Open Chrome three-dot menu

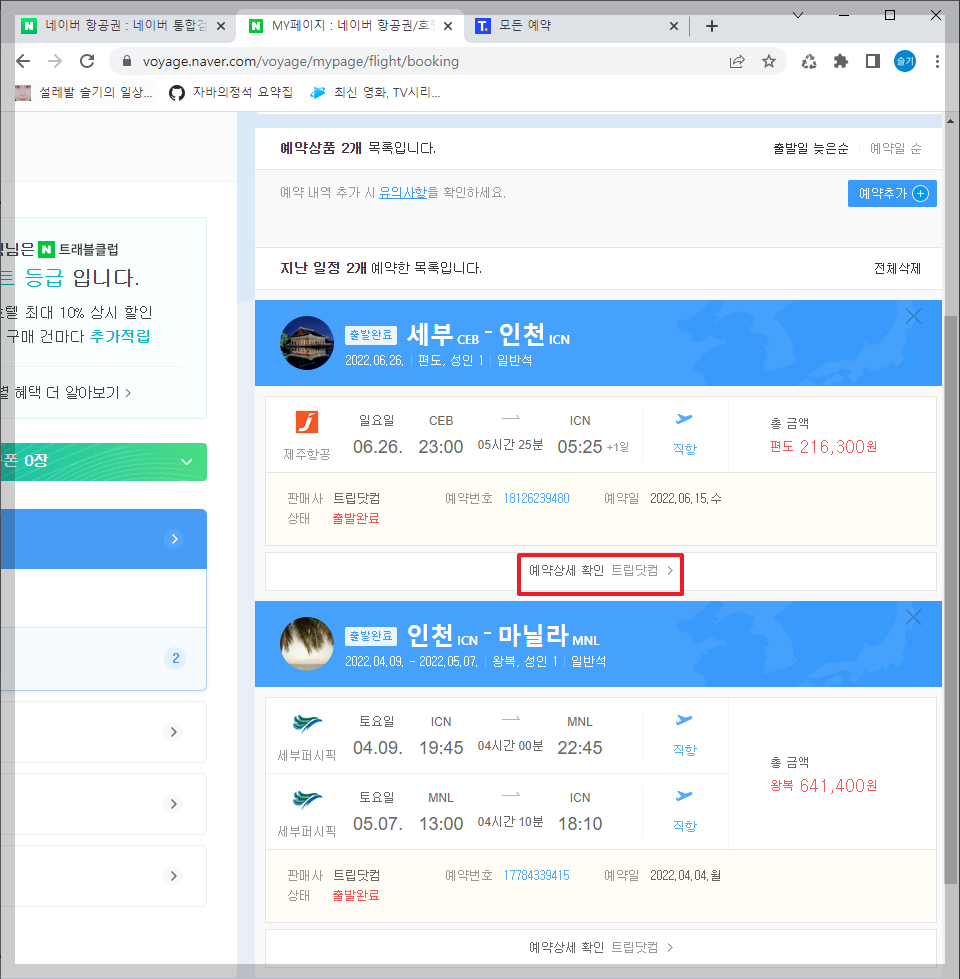click(937, 61)
